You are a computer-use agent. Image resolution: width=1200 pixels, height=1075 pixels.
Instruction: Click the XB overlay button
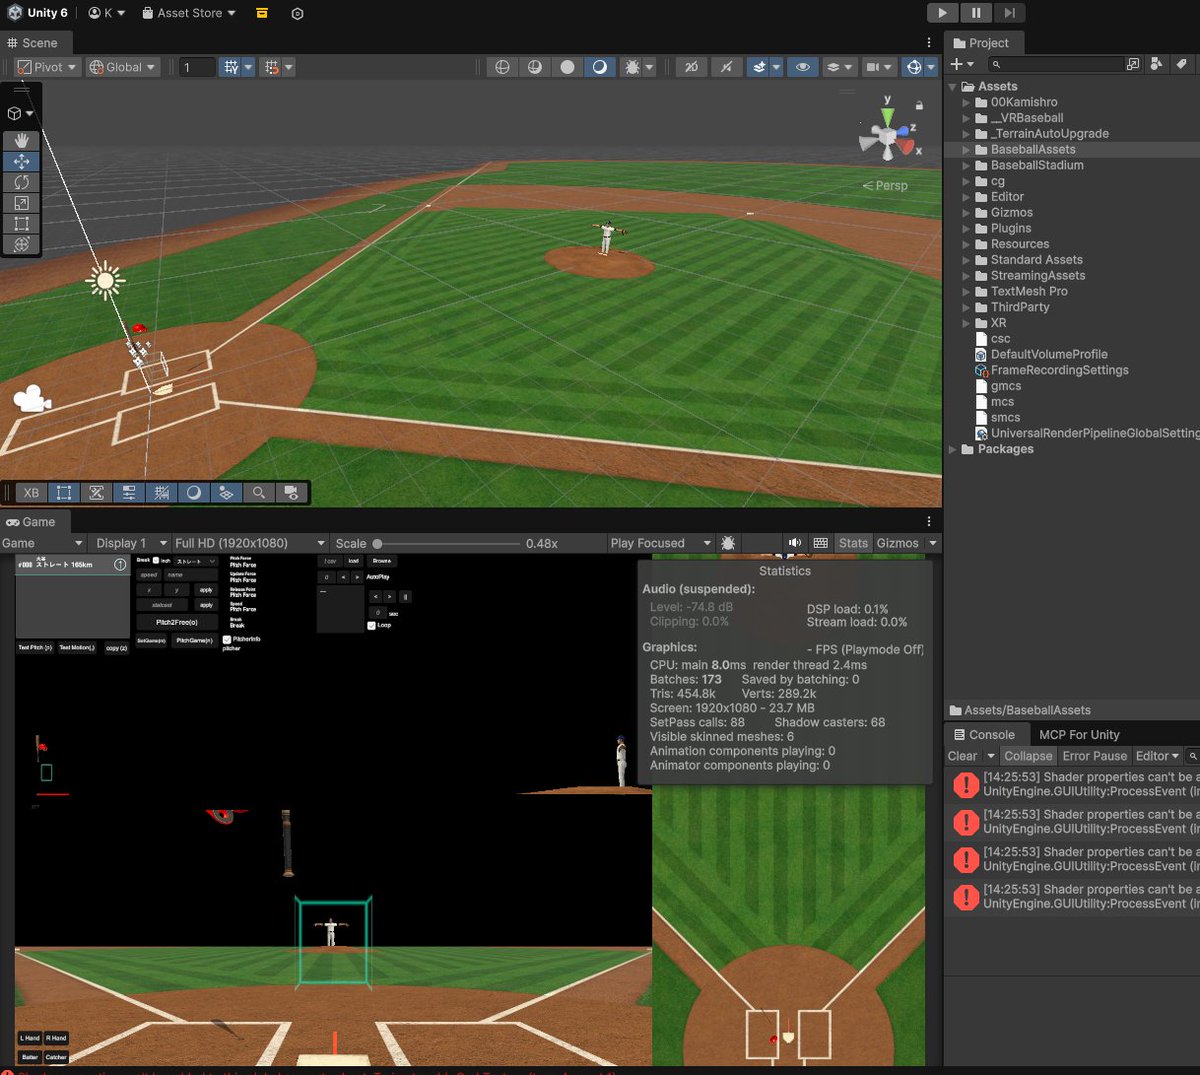click(31, 492)
